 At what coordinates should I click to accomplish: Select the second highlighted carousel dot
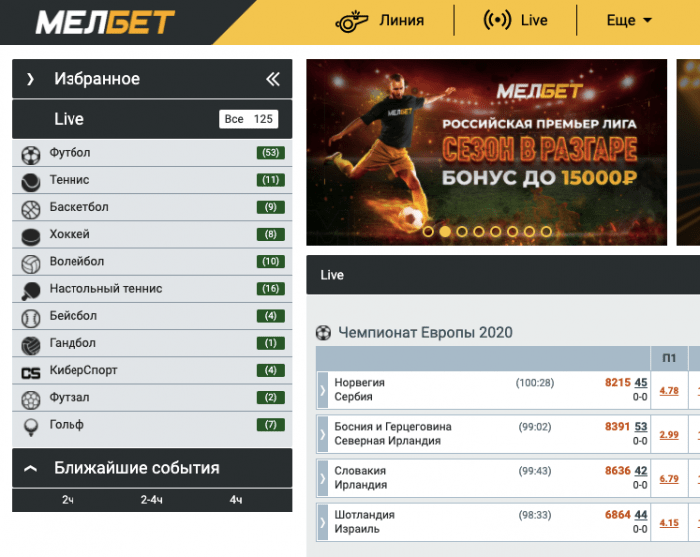point(445,232)
